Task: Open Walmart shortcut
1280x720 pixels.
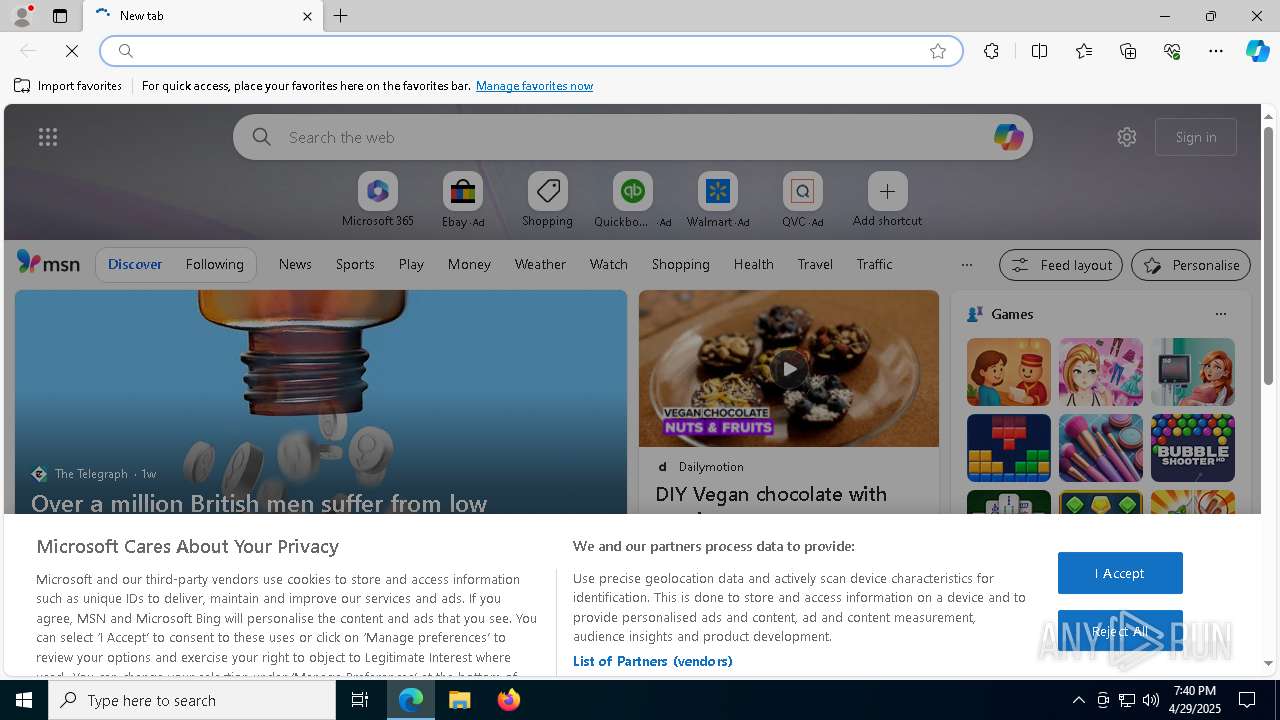Action: 717,200
